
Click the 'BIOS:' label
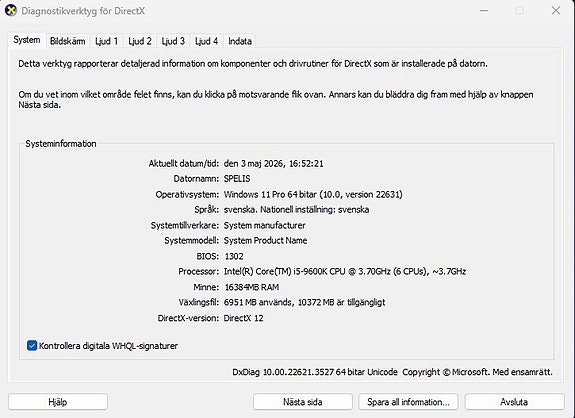click(208, 256)
